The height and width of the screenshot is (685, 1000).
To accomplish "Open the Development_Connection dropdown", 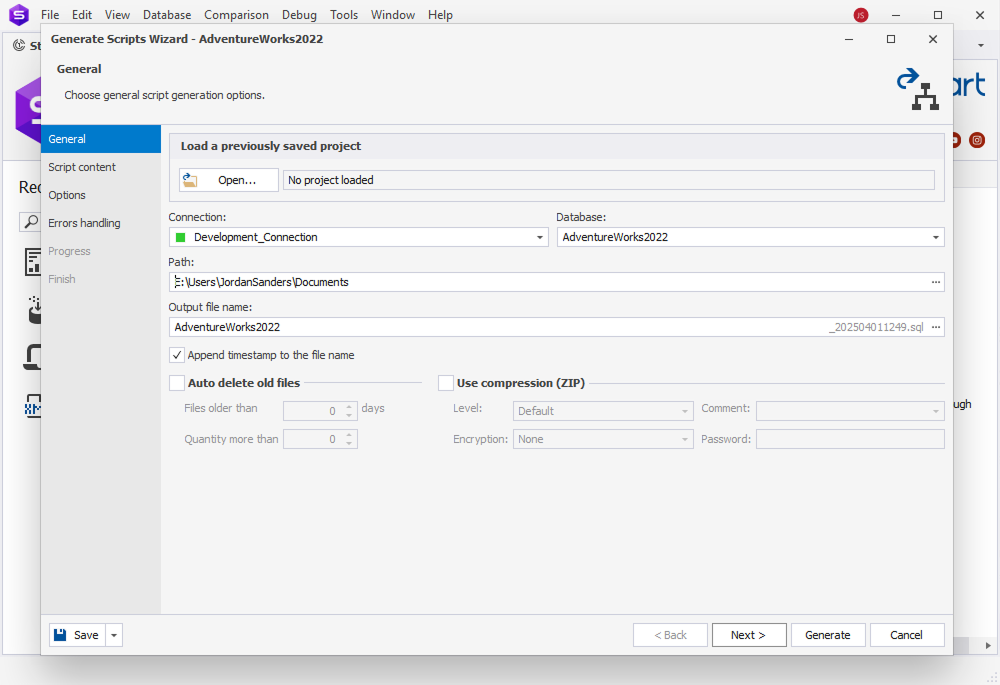I will 539,237.
